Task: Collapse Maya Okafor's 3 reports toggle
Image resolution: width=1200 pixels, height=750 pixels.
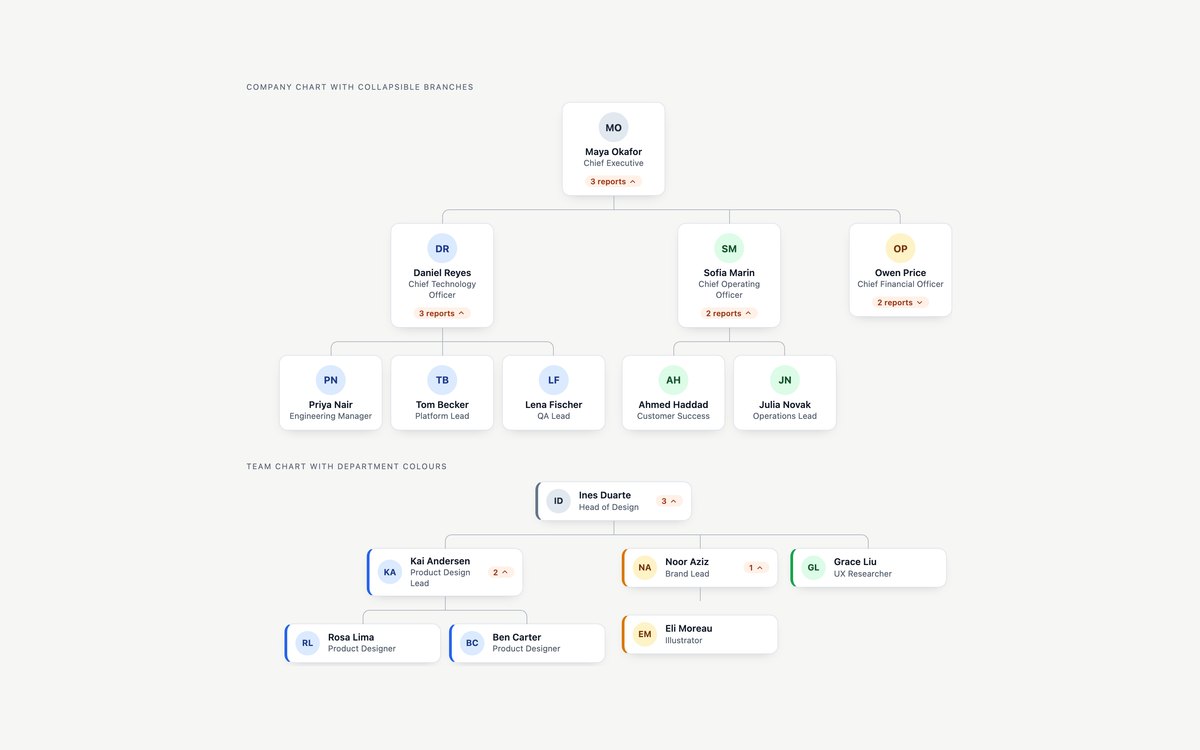Action: click(x=613, y=182)
